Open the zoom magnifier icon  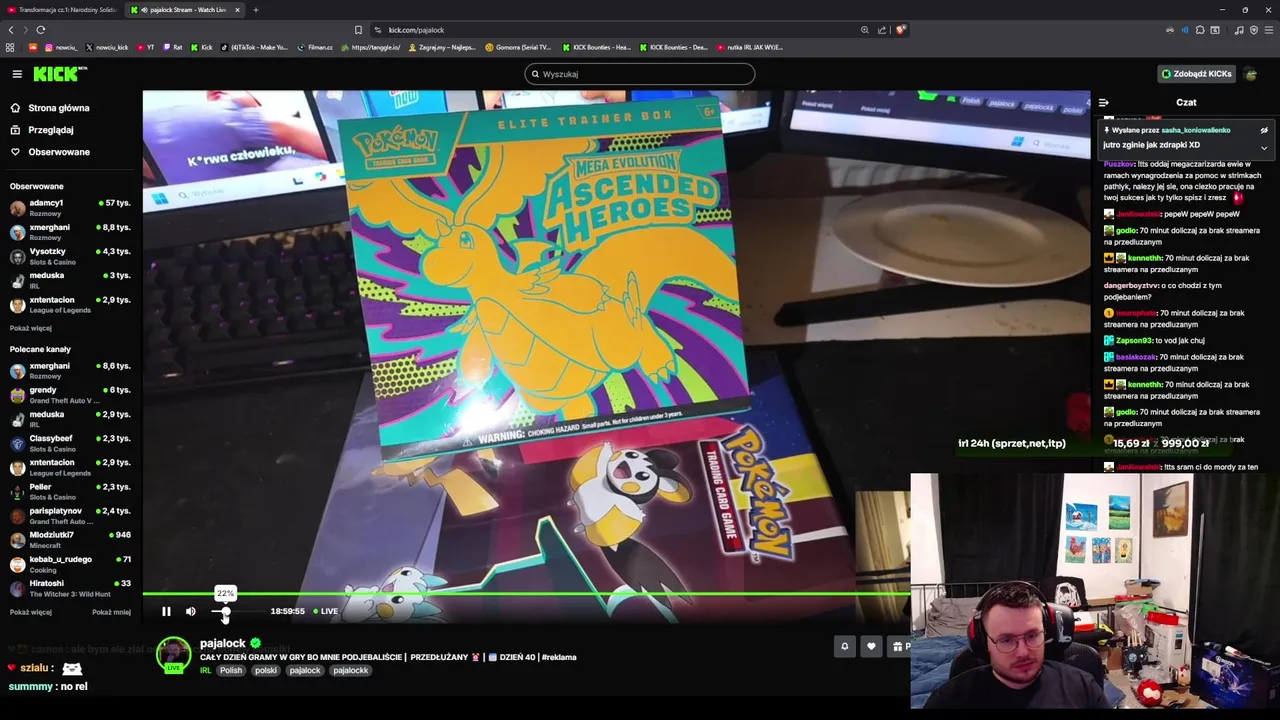click(x=864, y=30)
